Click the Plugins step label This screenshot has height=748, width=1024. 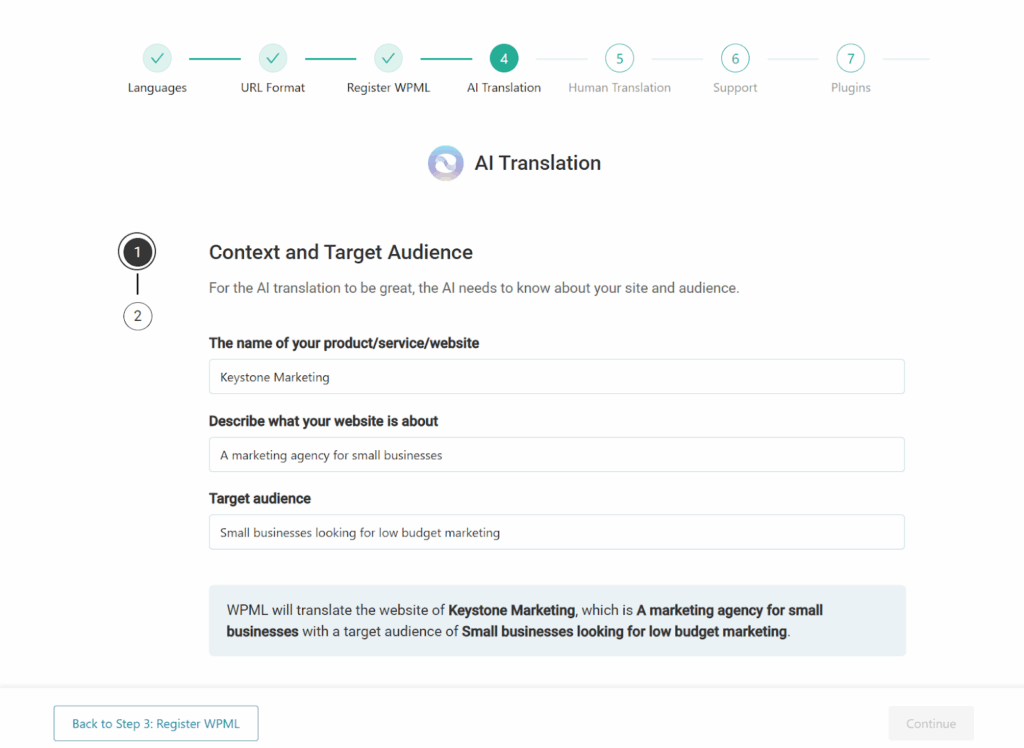point(851,88)
